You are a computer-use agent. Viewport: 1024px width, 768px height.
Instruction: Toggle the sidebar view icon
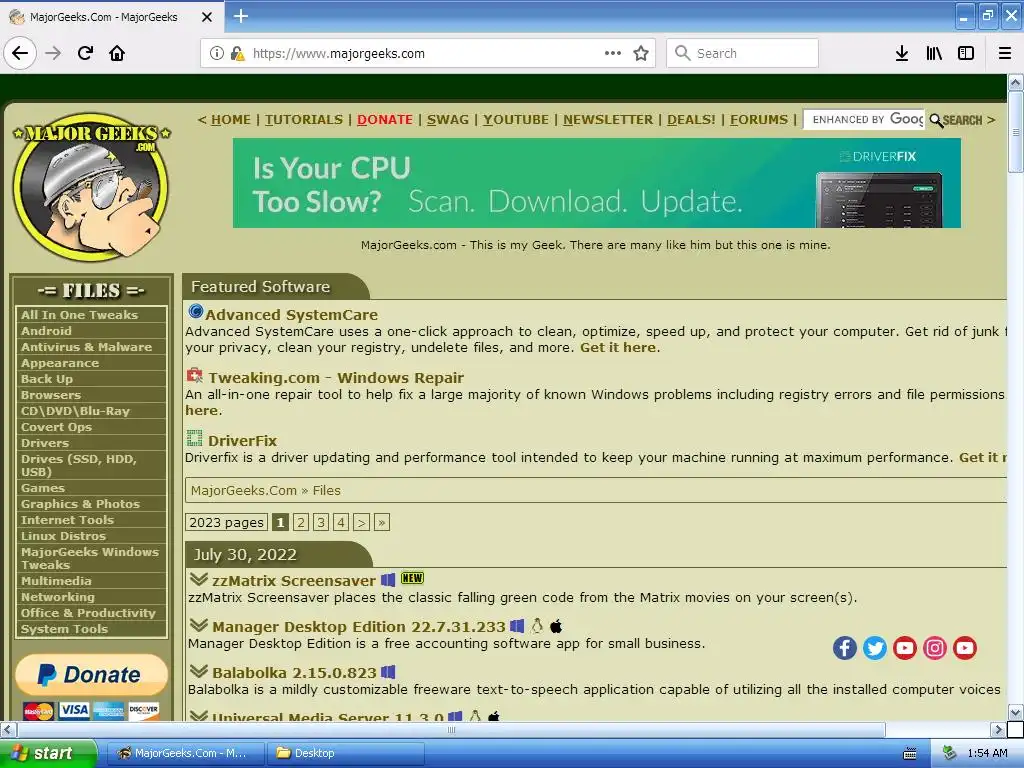pyautogui.click(x=966, y=53)
